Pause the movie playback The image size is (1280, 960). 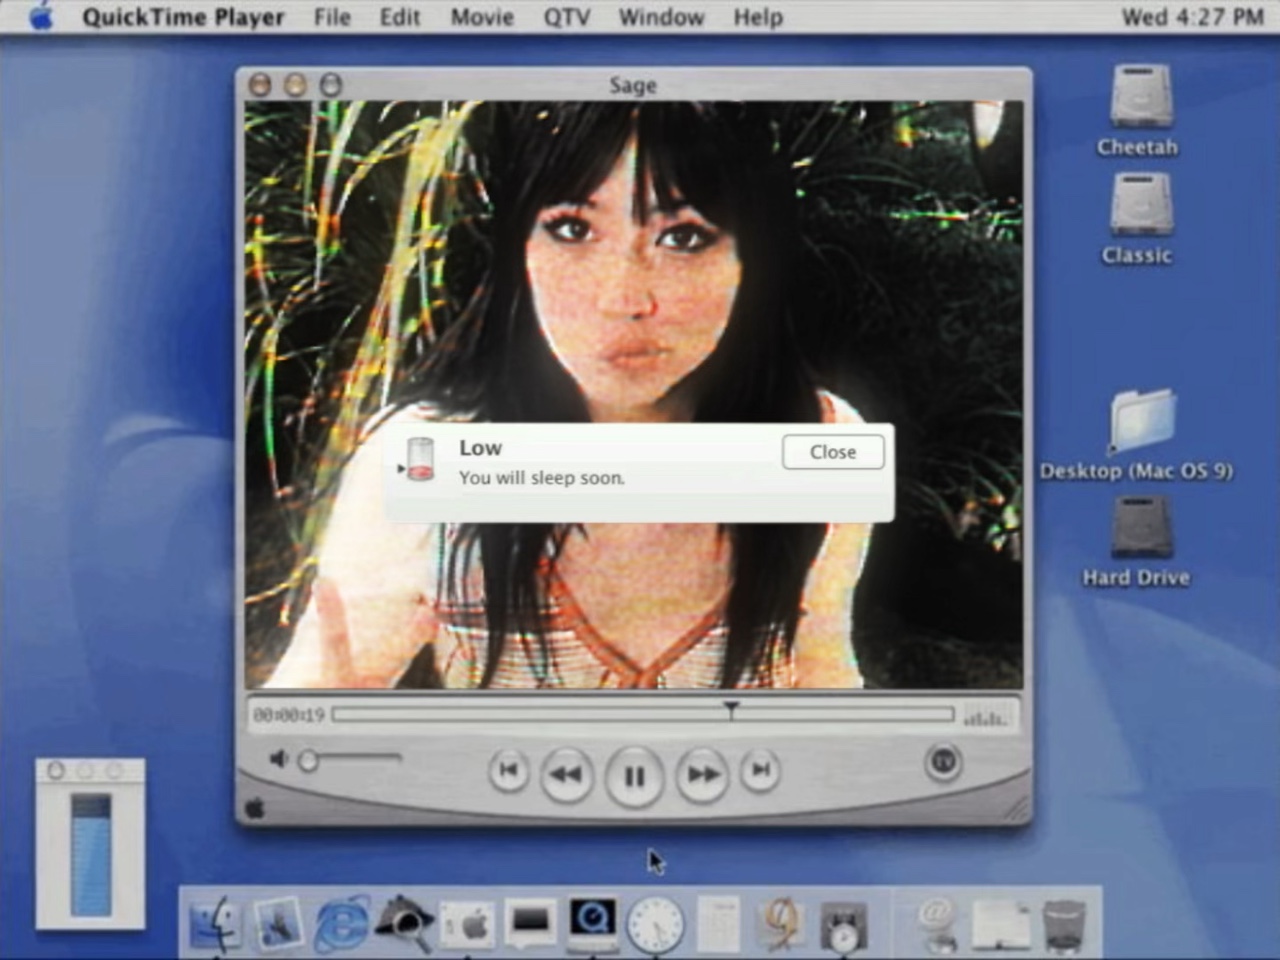point(634,775)
